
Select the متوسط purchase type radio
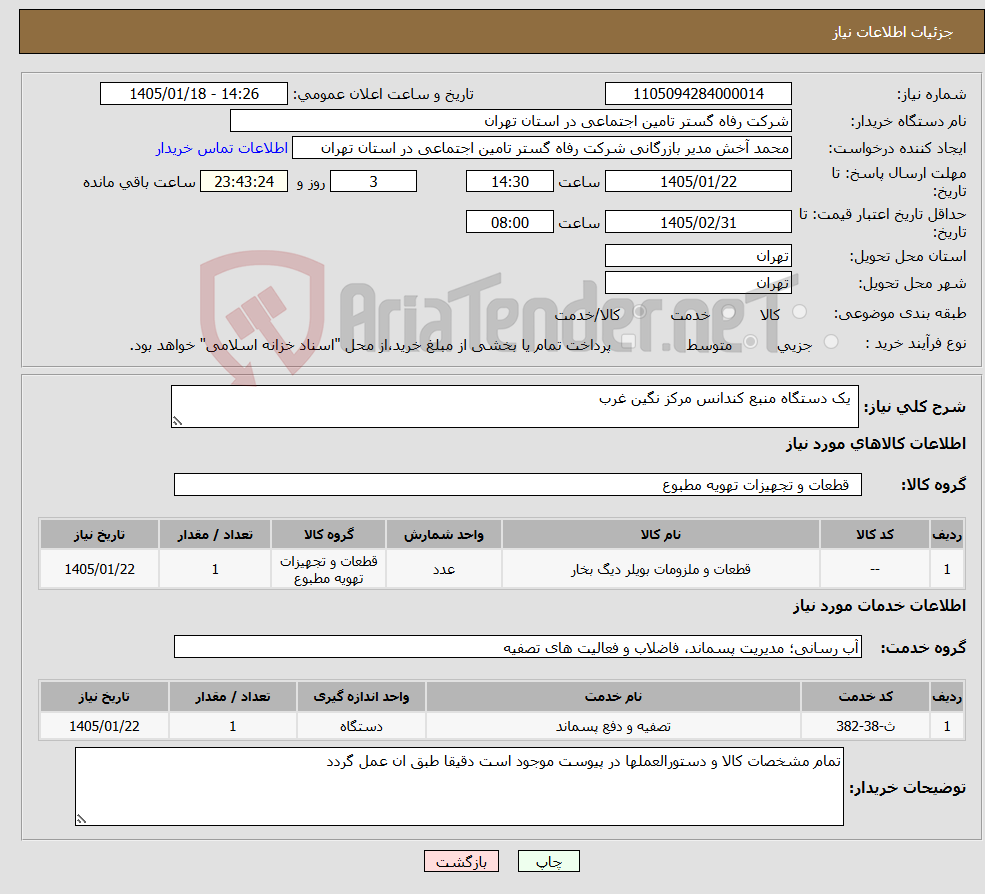(751, 342)
